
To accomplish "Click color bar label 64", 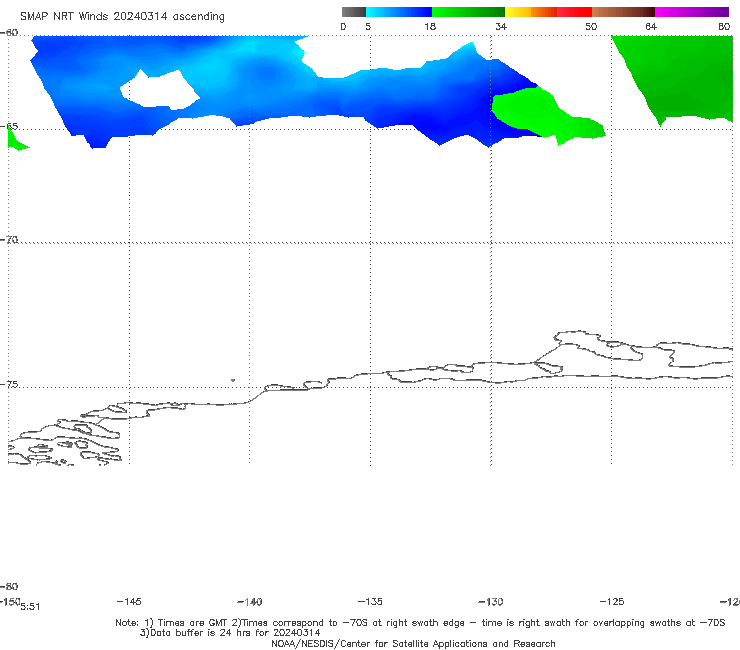I will point(651,26).
